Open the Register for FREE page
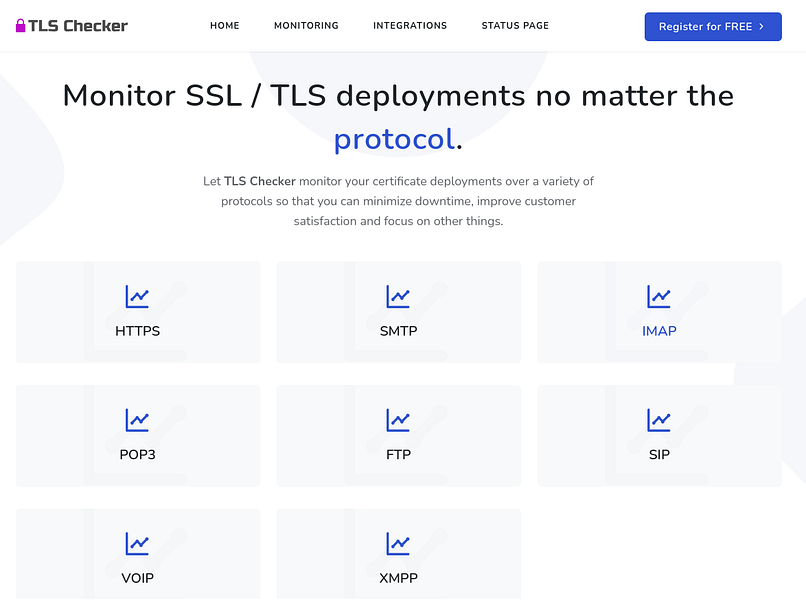This screenshot has width=806, height=600. (x=712, y=26)
